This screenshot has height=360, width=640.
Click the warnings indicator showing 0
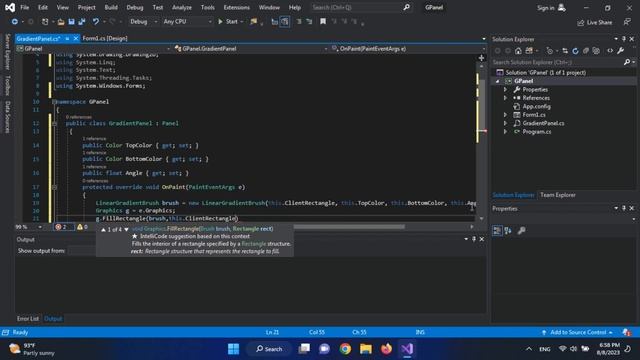point(82,227)
